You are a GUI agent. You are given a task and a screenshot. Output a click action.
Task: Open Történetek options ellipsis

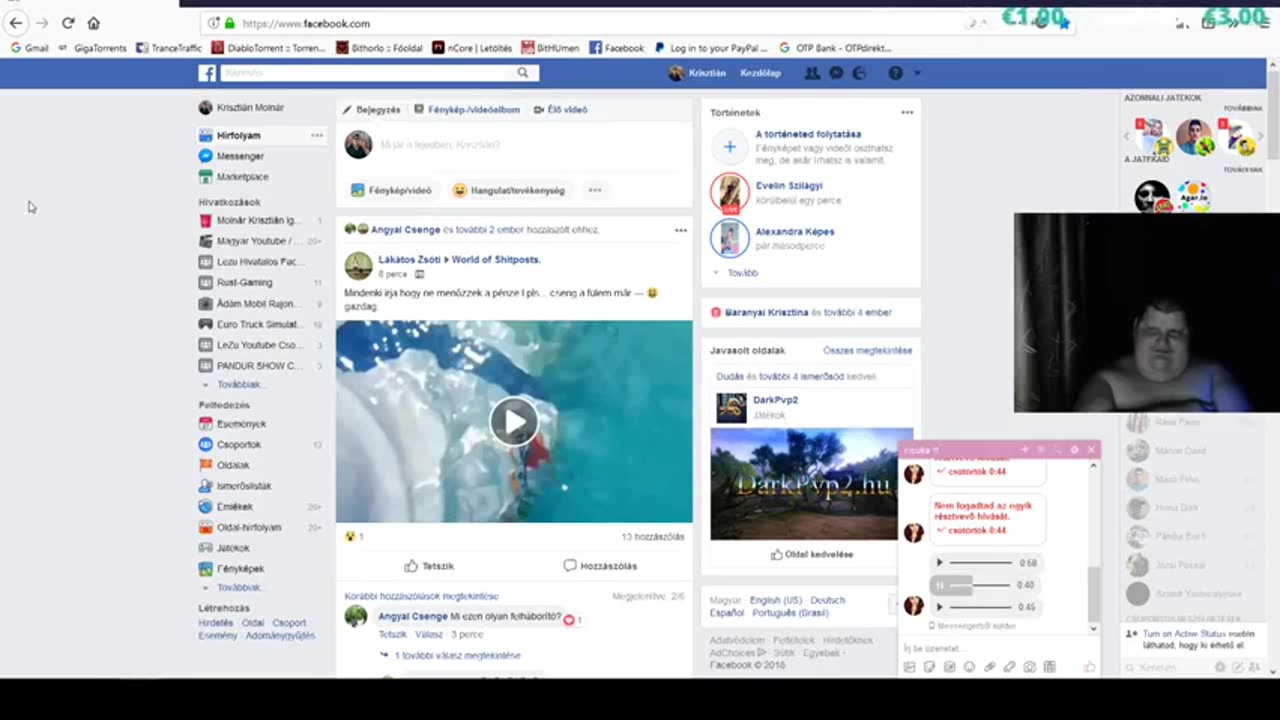click(x=907, y=113)
